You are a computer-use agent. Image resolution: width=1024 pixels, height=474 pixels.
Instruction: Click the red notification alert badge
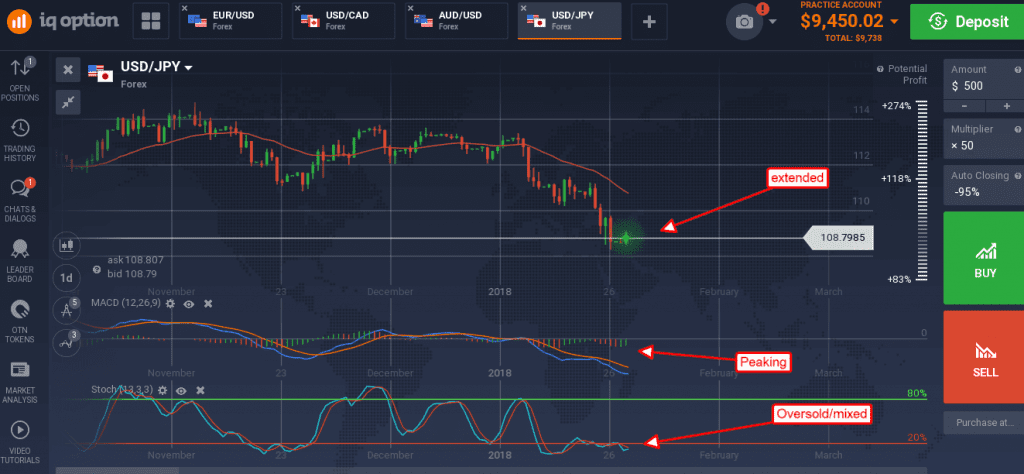pyautogui.click(x=765, y=9)
